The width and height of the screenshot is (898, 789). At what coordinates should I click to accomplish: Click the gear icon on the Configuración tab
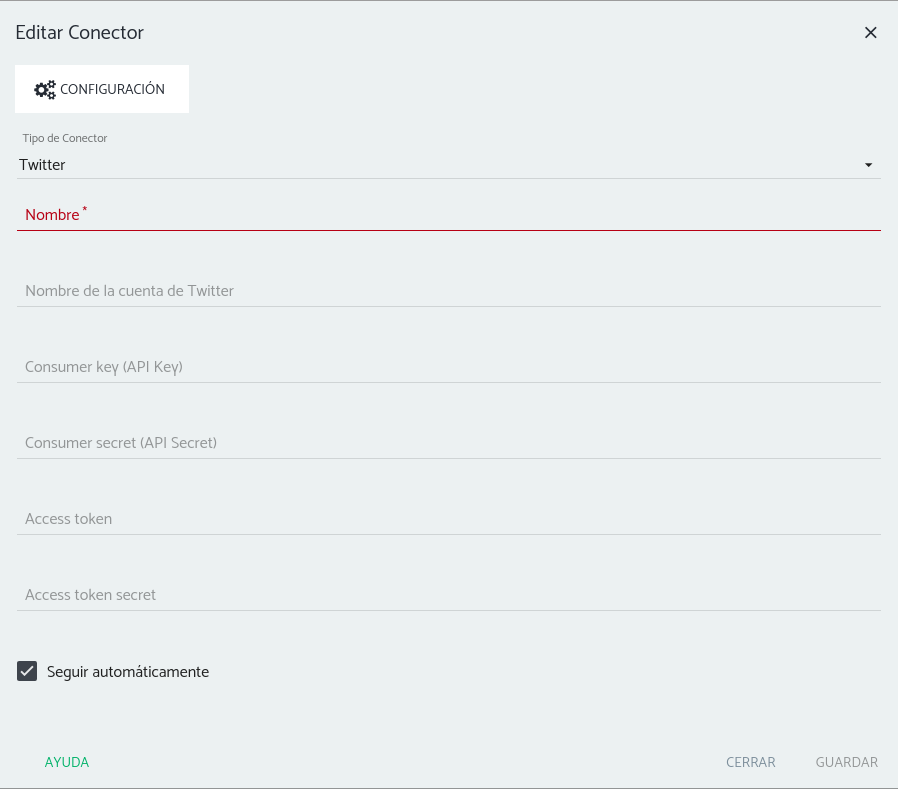[45, 89]
